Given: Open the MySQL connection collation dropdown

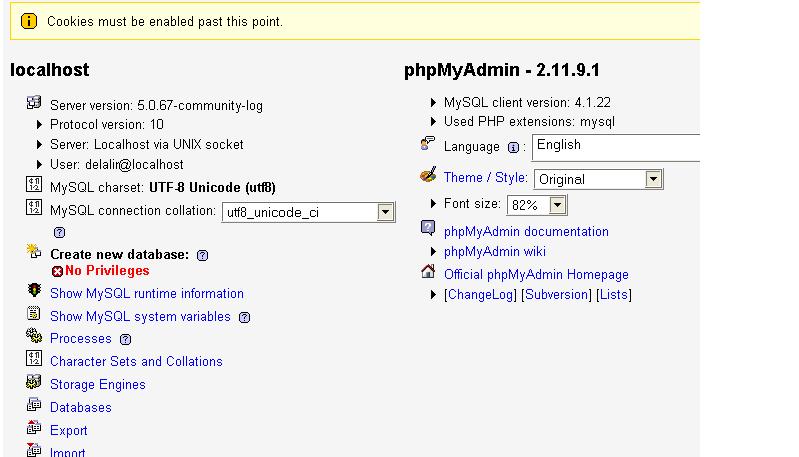Looking at the screenshot, I should point(308,212).
